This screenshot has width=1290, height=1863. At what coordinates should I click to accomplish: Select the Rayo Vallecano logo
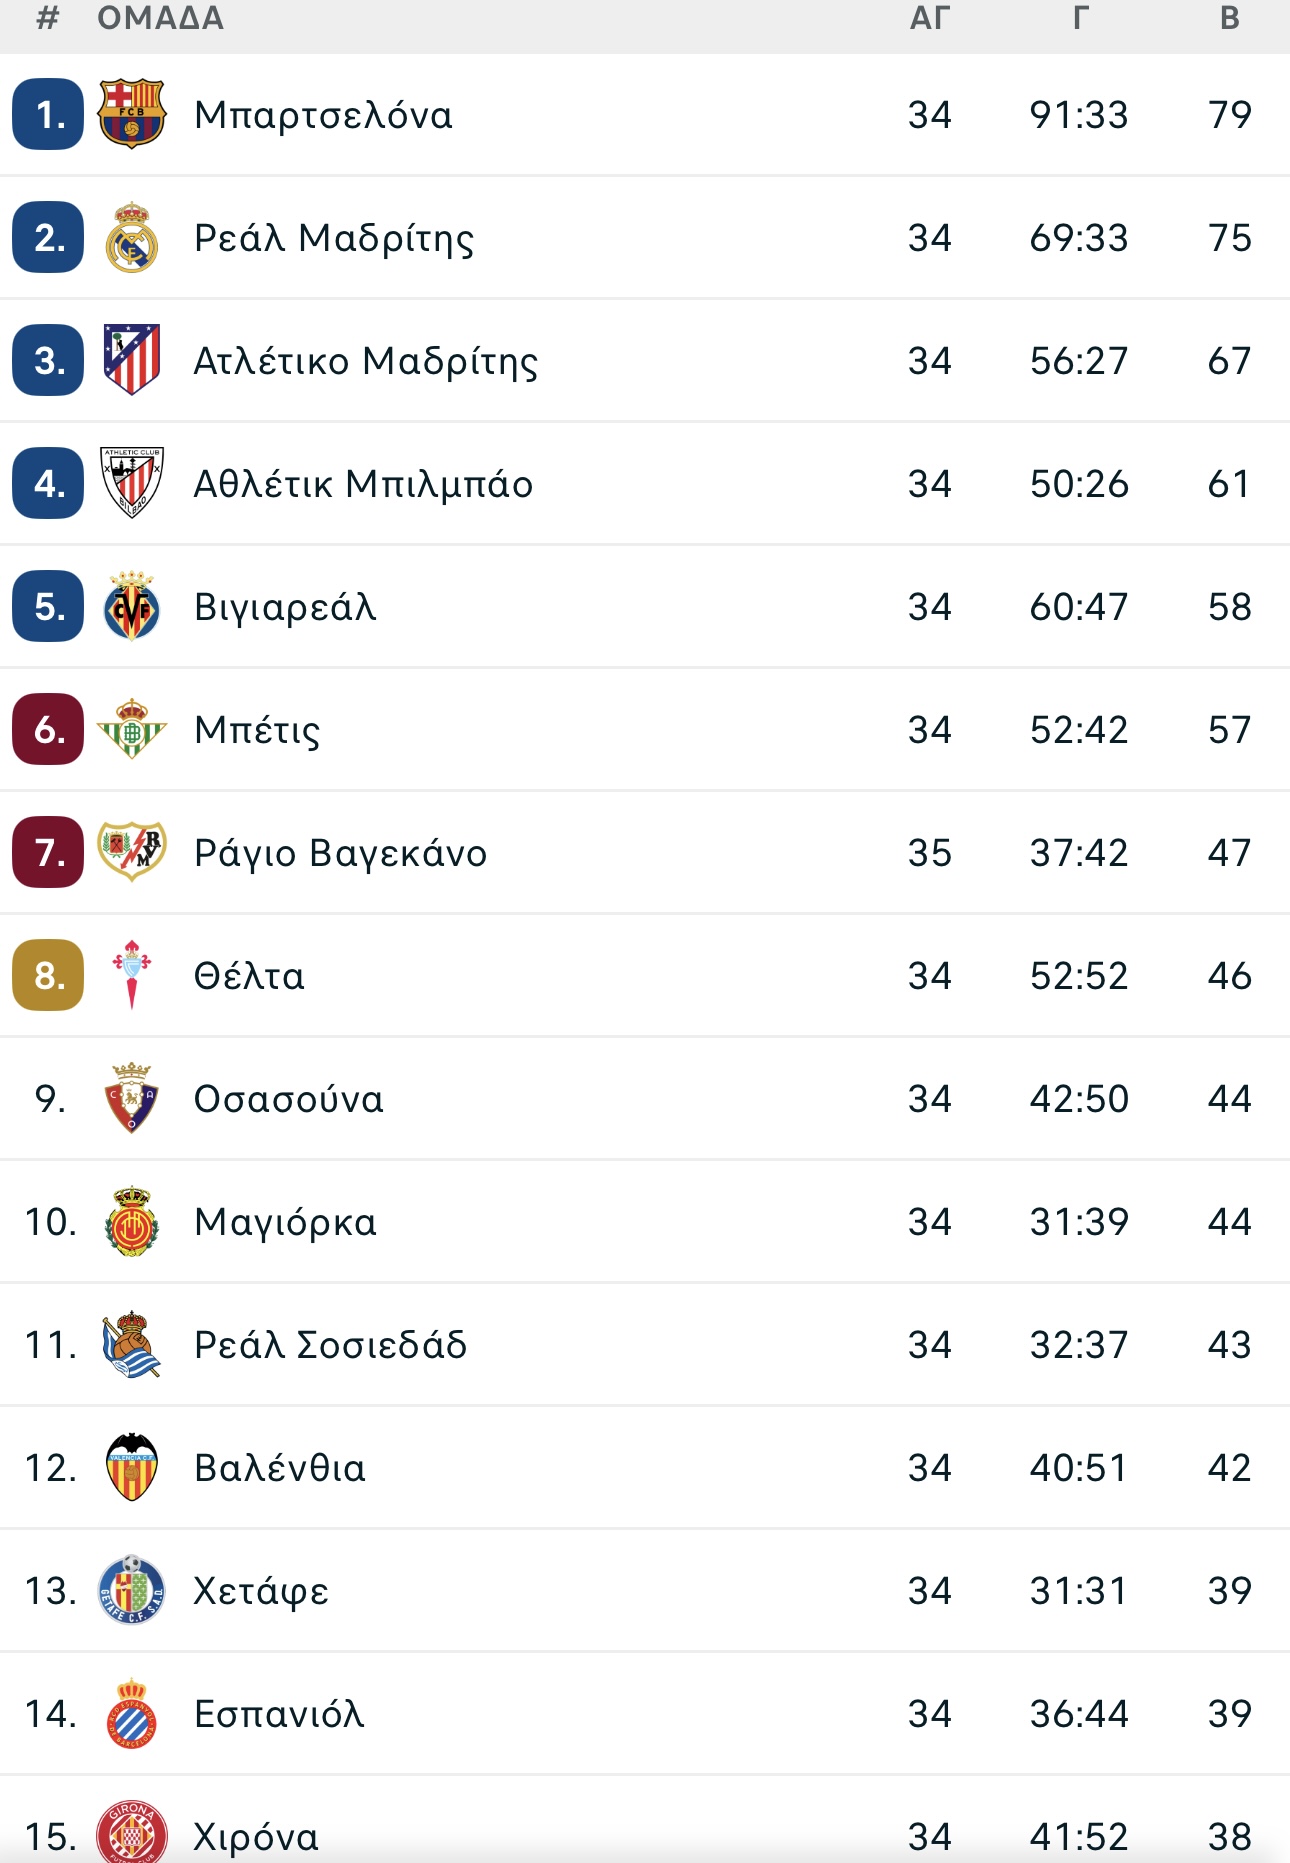point(131,852)
